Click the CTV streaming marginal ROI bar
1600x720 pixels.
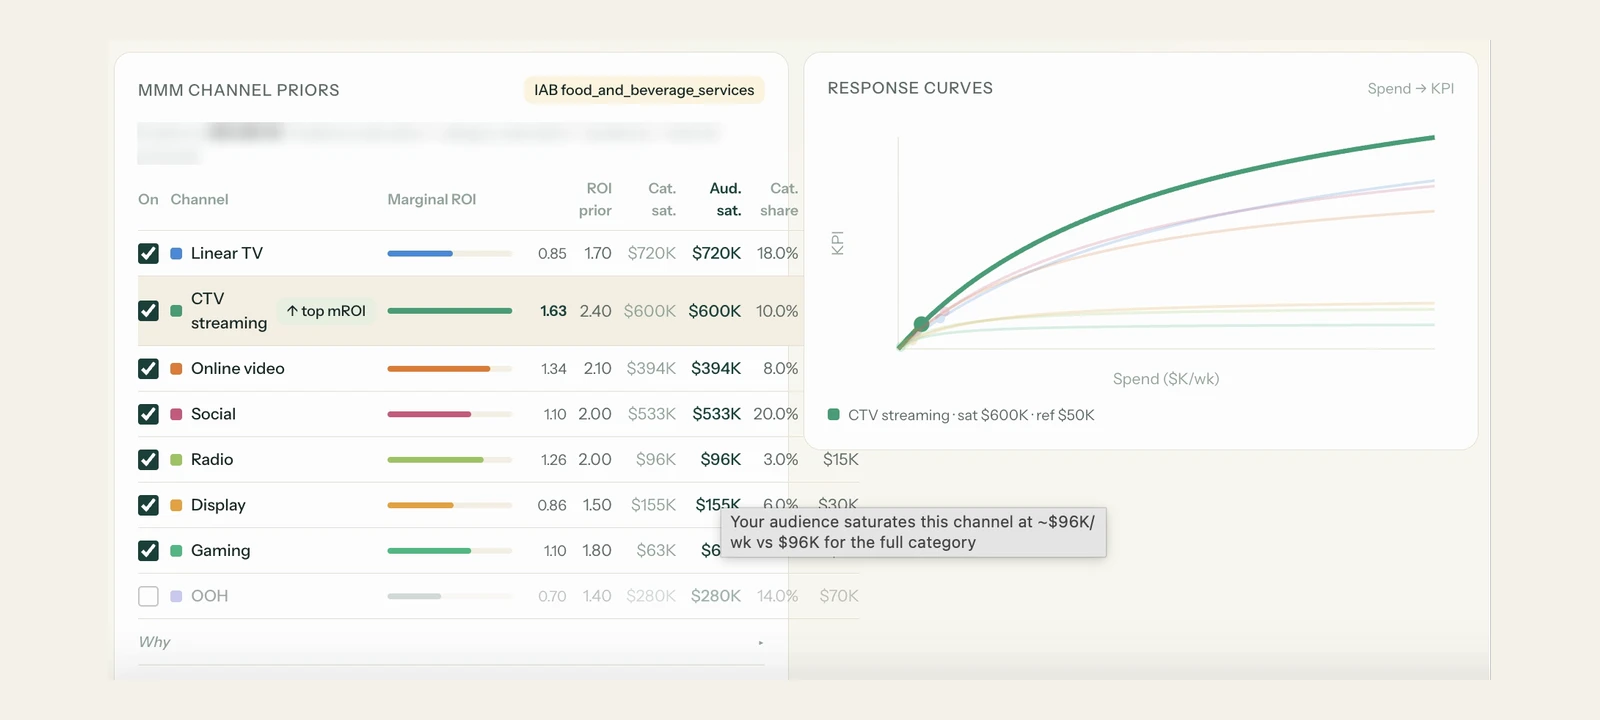click(450, 311)
